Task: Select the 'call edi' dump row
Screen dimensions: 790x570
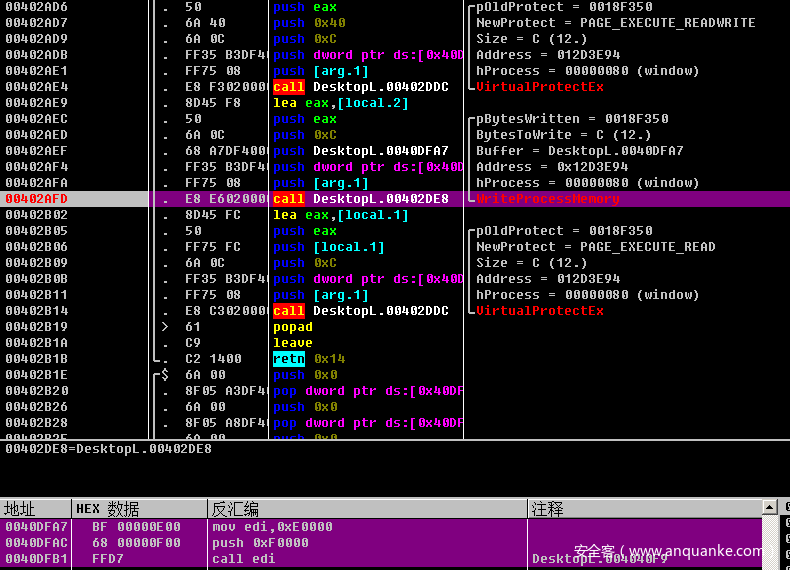Action: (x=241, y=558)
